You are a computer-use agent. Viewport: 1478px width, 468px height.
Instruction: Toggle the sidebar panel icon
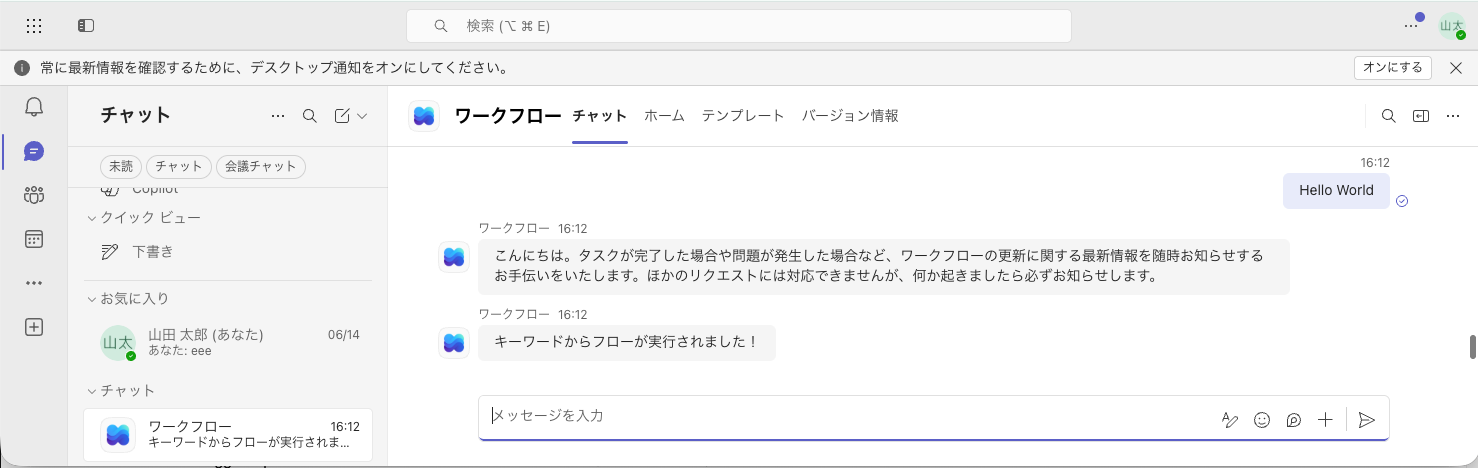tap(86, 26)
